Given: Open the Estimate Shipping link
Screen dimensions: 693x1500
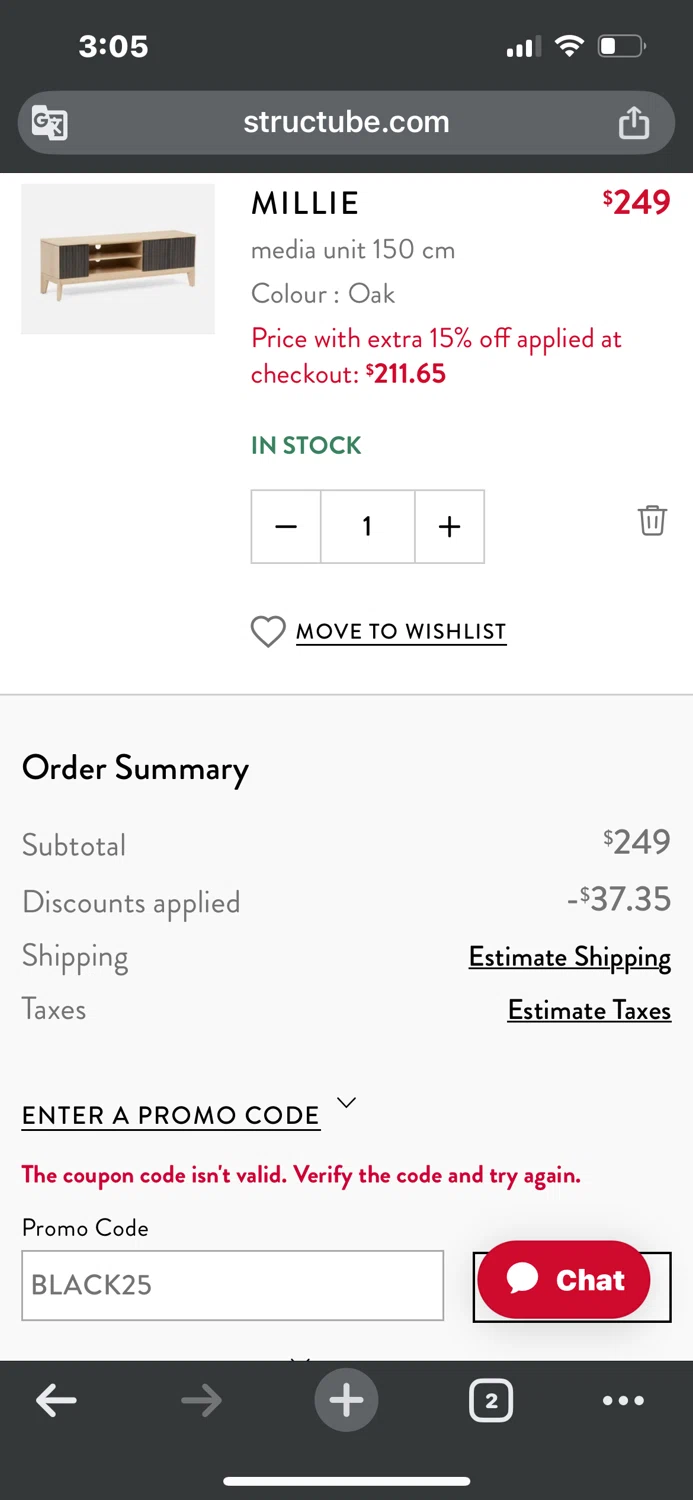Looking at the screenshot, I should [570, 957].
